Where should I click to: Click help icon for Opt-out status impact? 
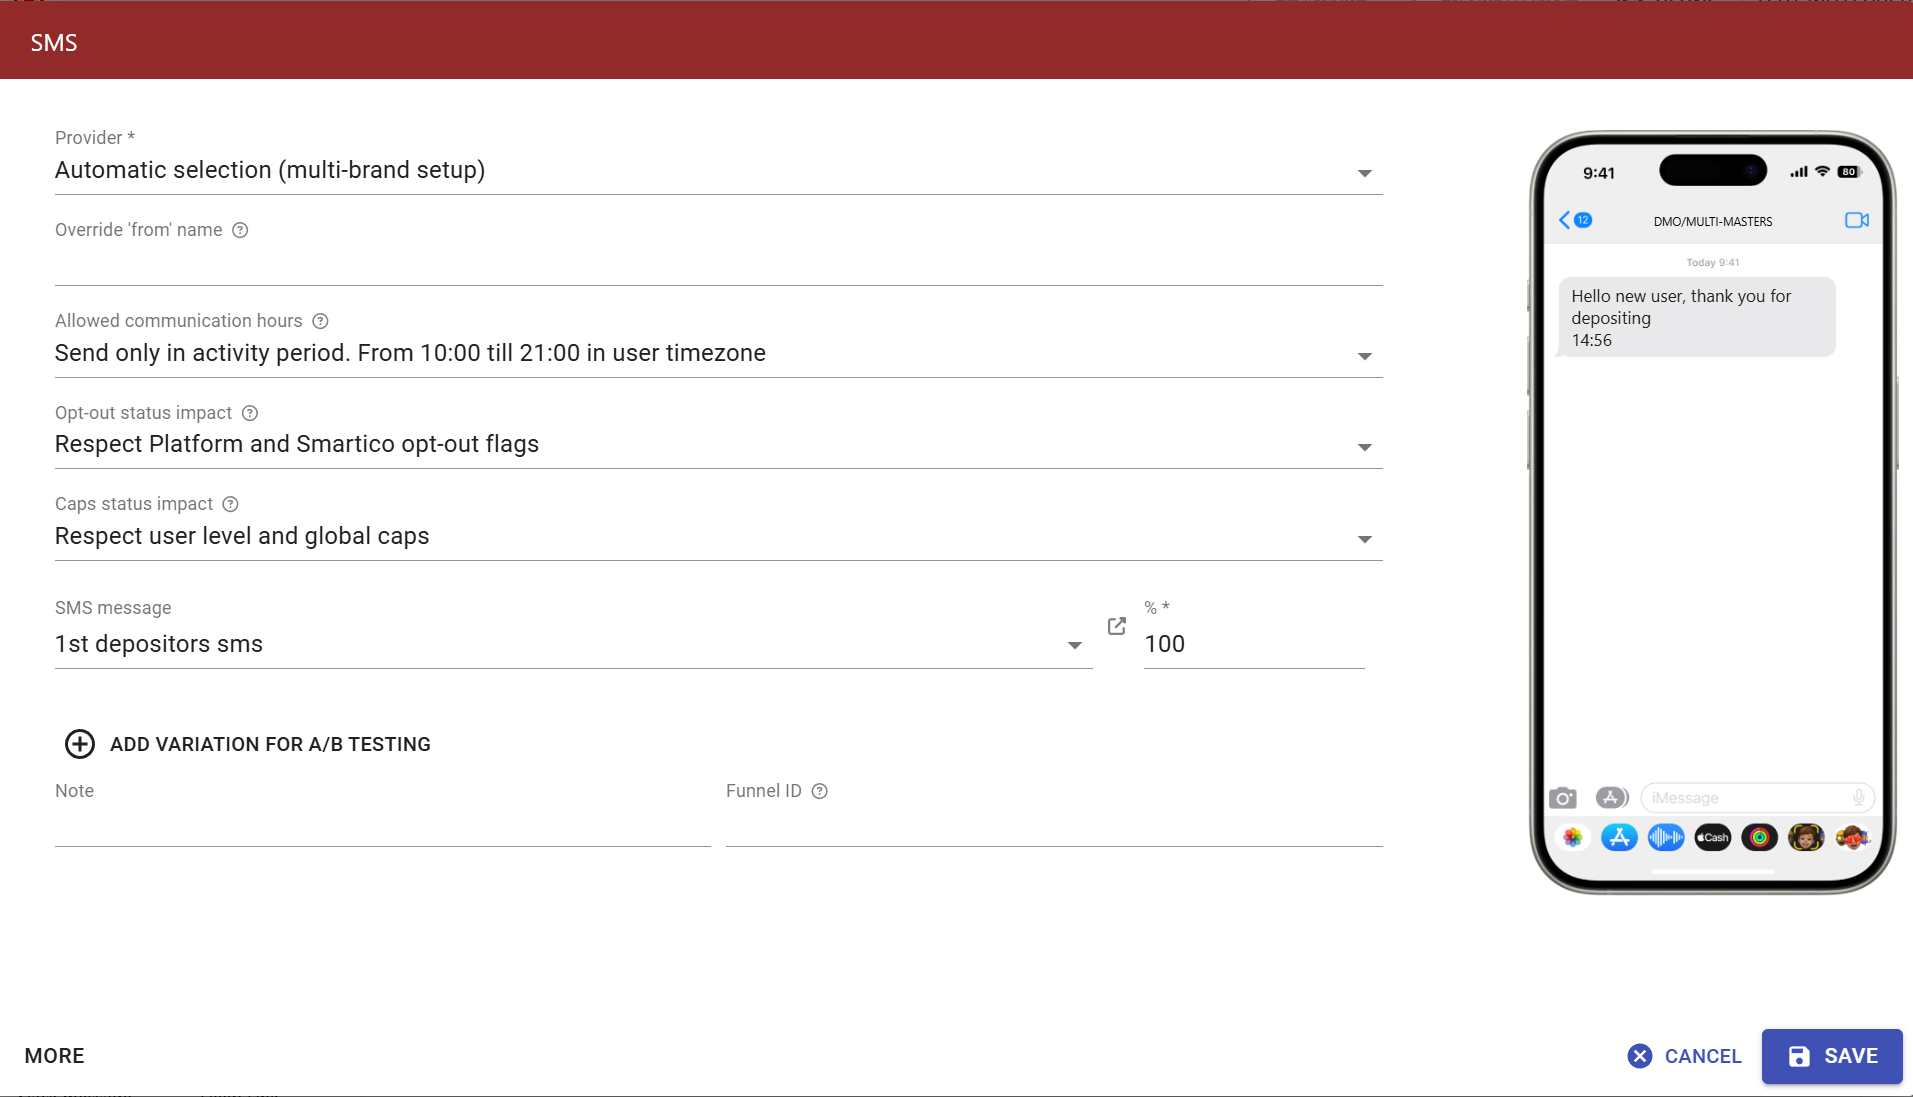coord(250,413)
